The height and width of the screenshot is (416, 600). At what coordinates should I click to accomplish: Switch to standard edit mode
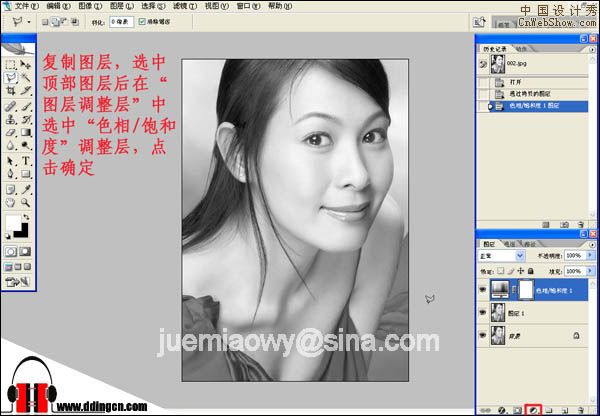(x=11, y=251)
